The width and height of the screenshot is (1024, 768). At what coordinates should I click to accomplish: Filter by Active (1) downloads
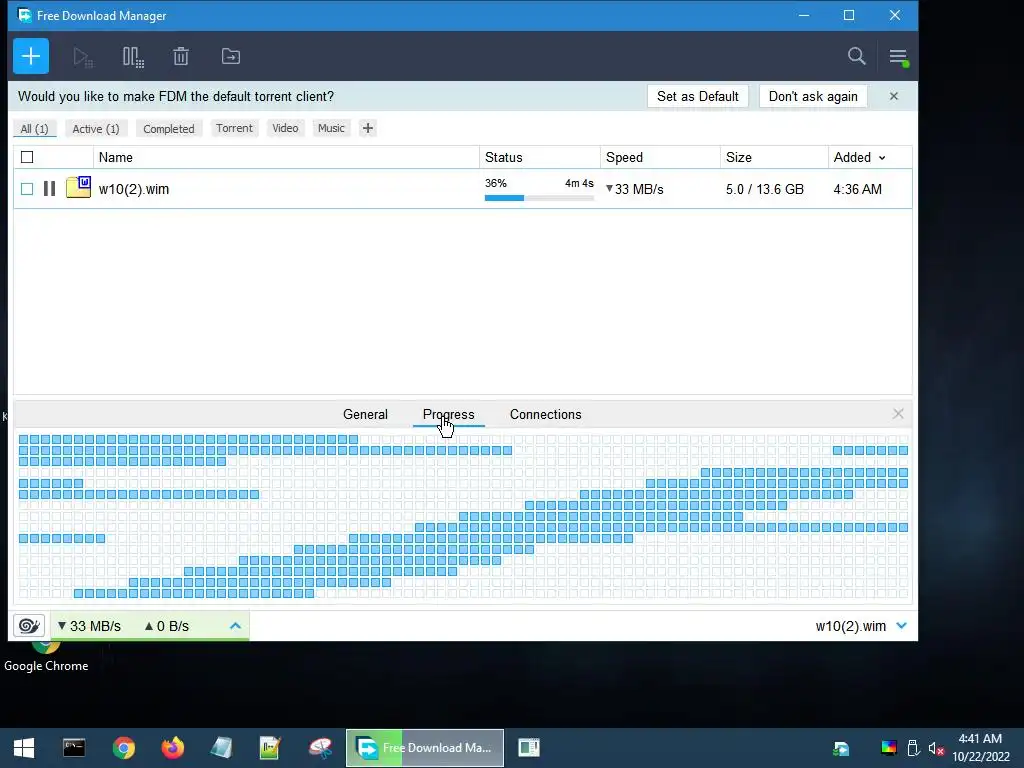[96, 129]
